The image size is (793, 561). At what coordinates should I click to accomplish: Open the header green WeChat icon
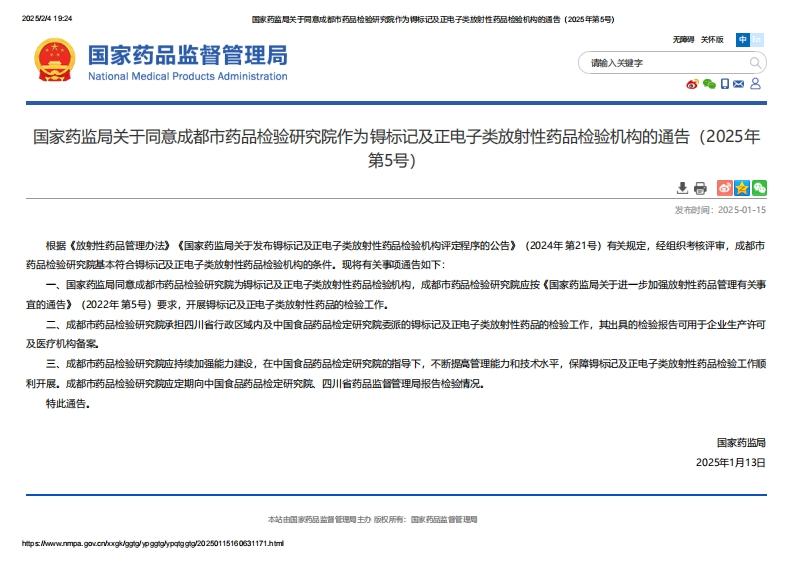click(x=708, y=84)
